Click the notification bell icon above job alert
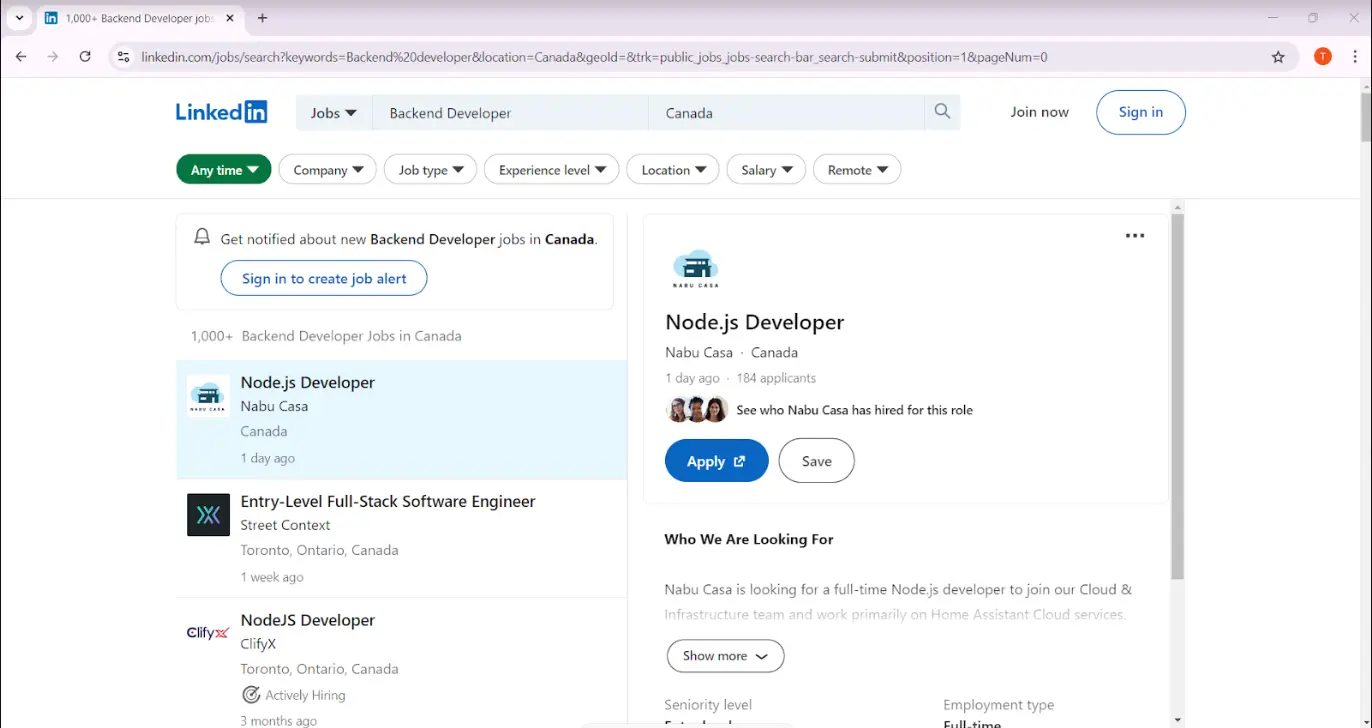1372x728 pixels. 202,235
